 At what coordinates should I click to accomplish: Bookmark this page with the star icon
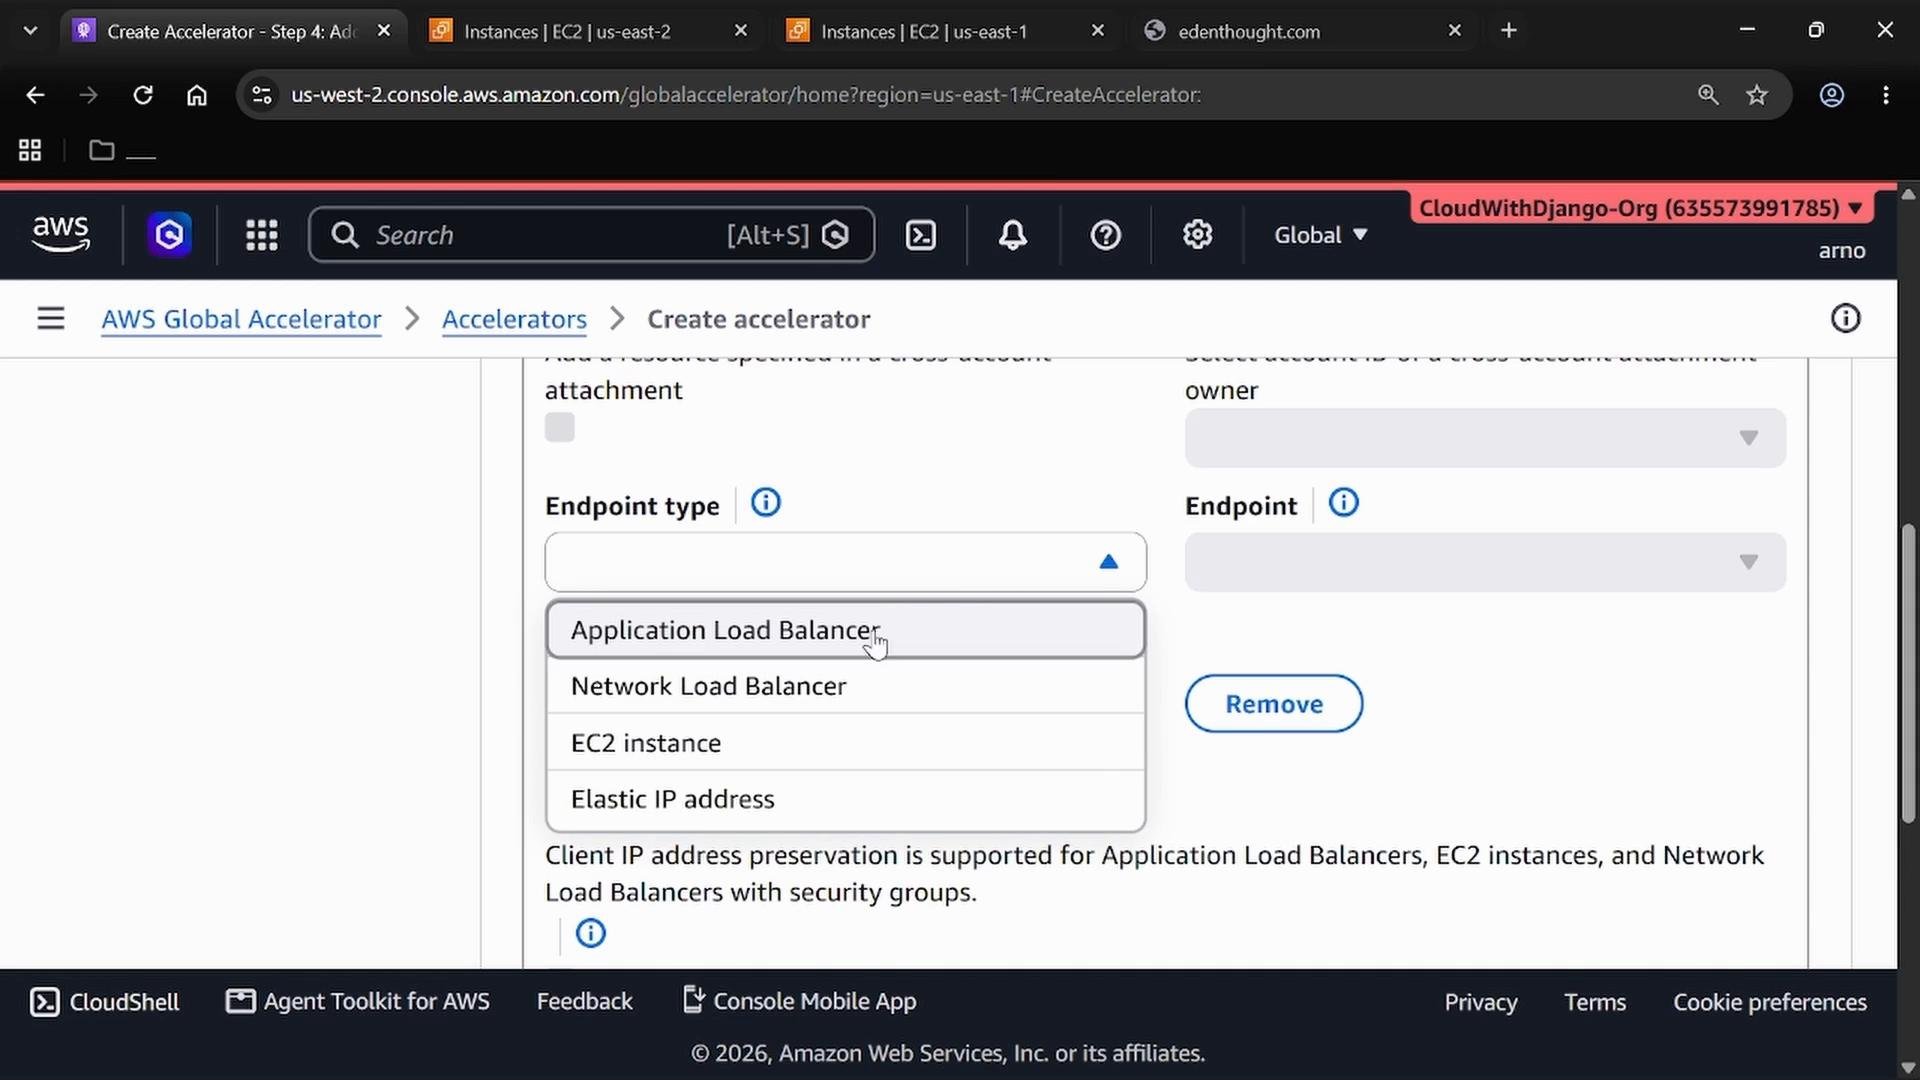(x=1757, y=95)
